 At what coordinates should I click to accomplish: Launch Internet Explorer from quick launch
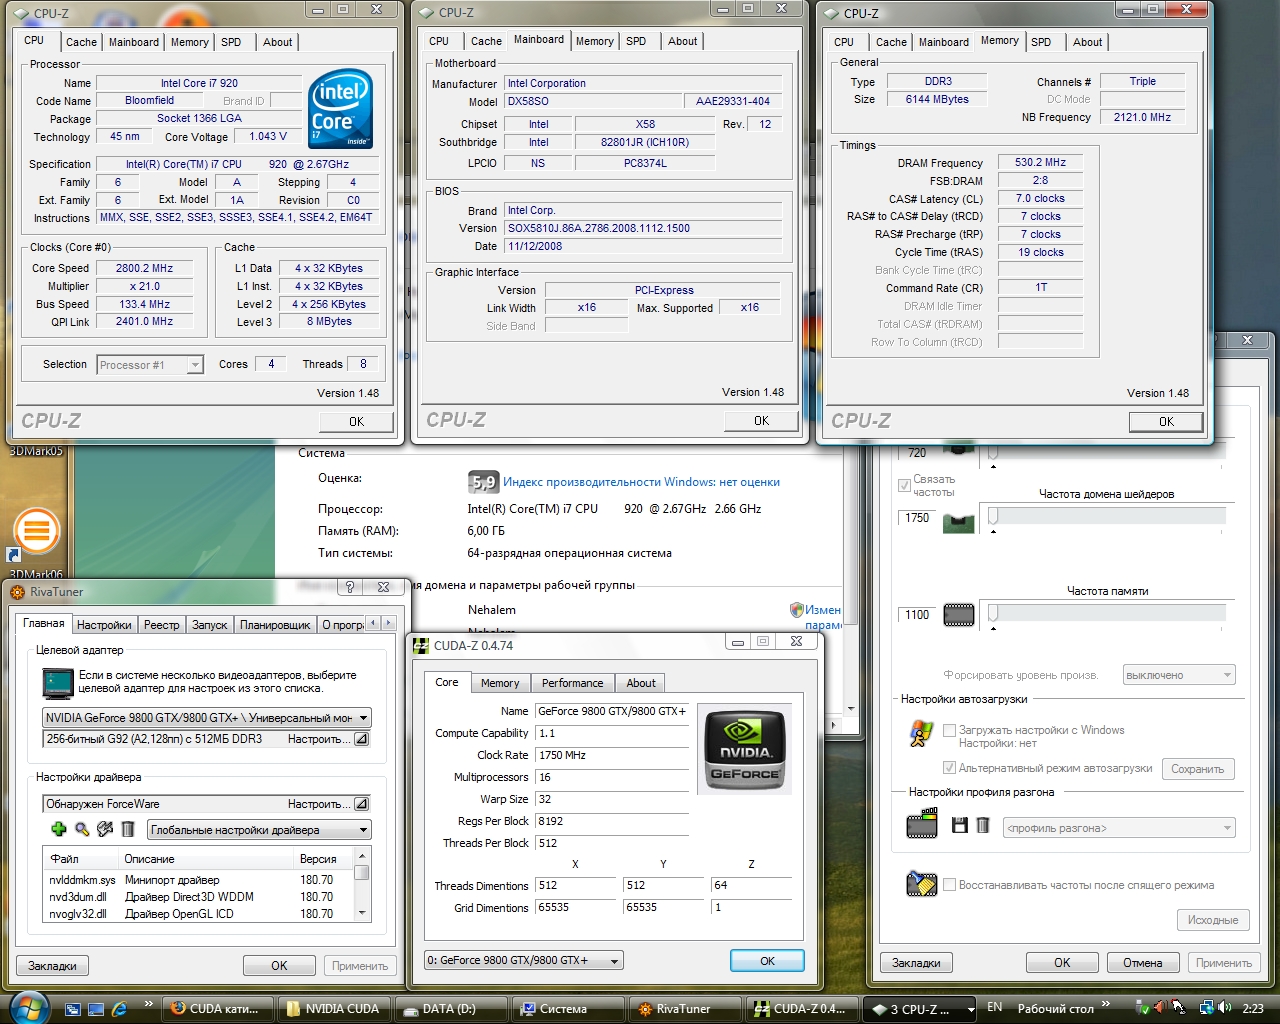coord(119,1009)
